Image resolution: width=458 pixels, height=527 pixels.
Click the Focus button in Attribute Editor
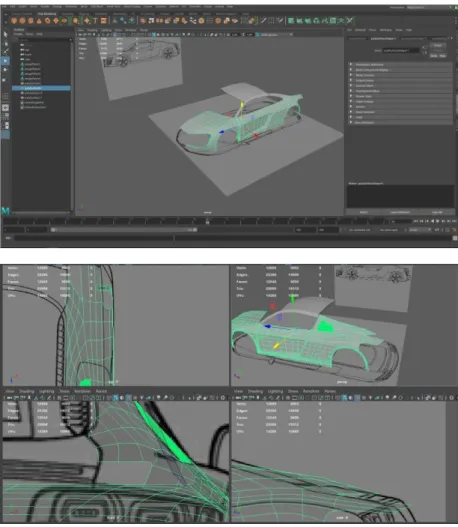[x=438, y=45]
